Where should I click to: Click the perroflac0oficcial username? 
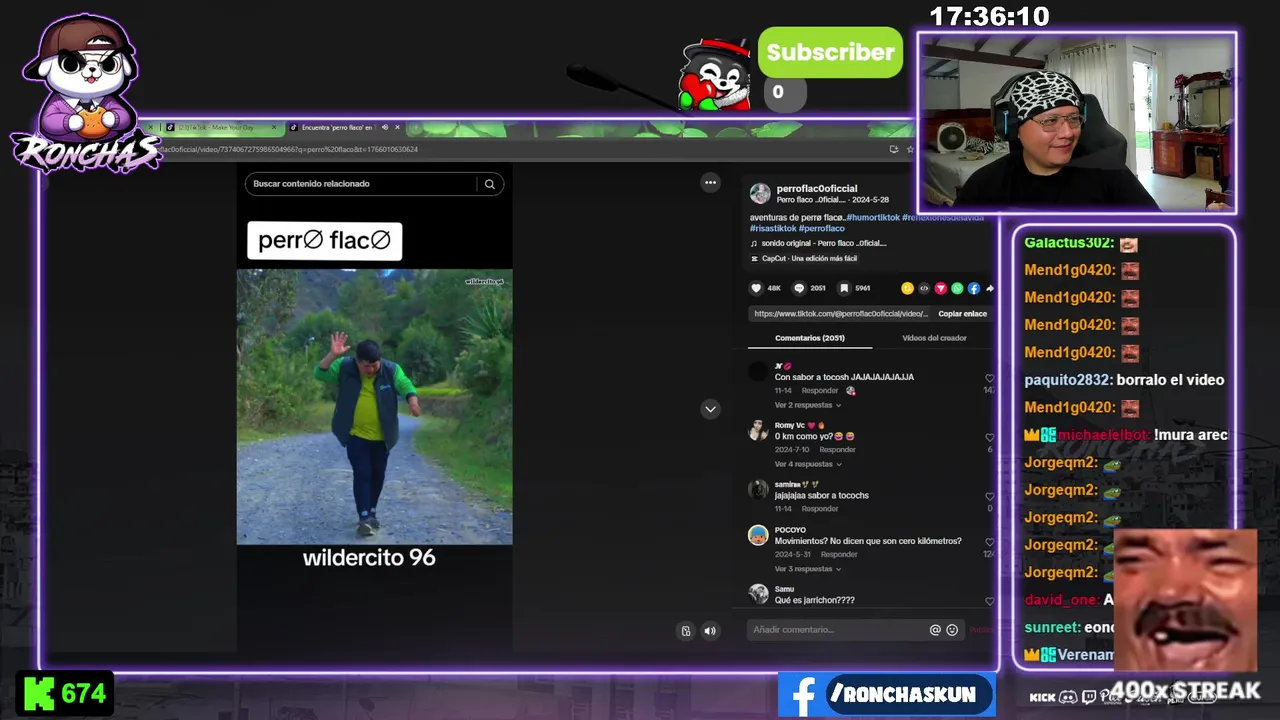click(x=816, y=188)
